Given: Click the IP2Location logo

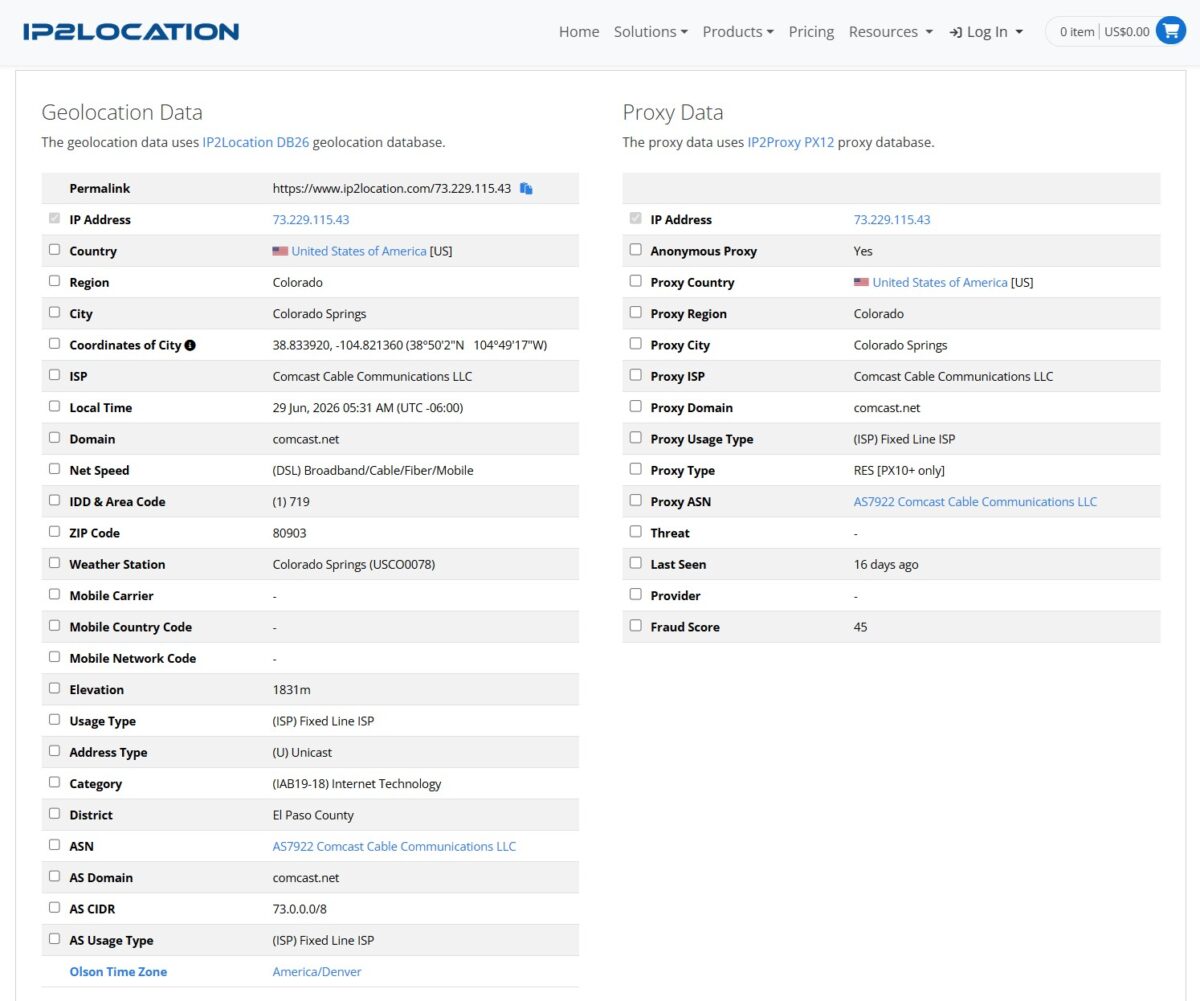Looking at the screenshot, I should 131,31.
